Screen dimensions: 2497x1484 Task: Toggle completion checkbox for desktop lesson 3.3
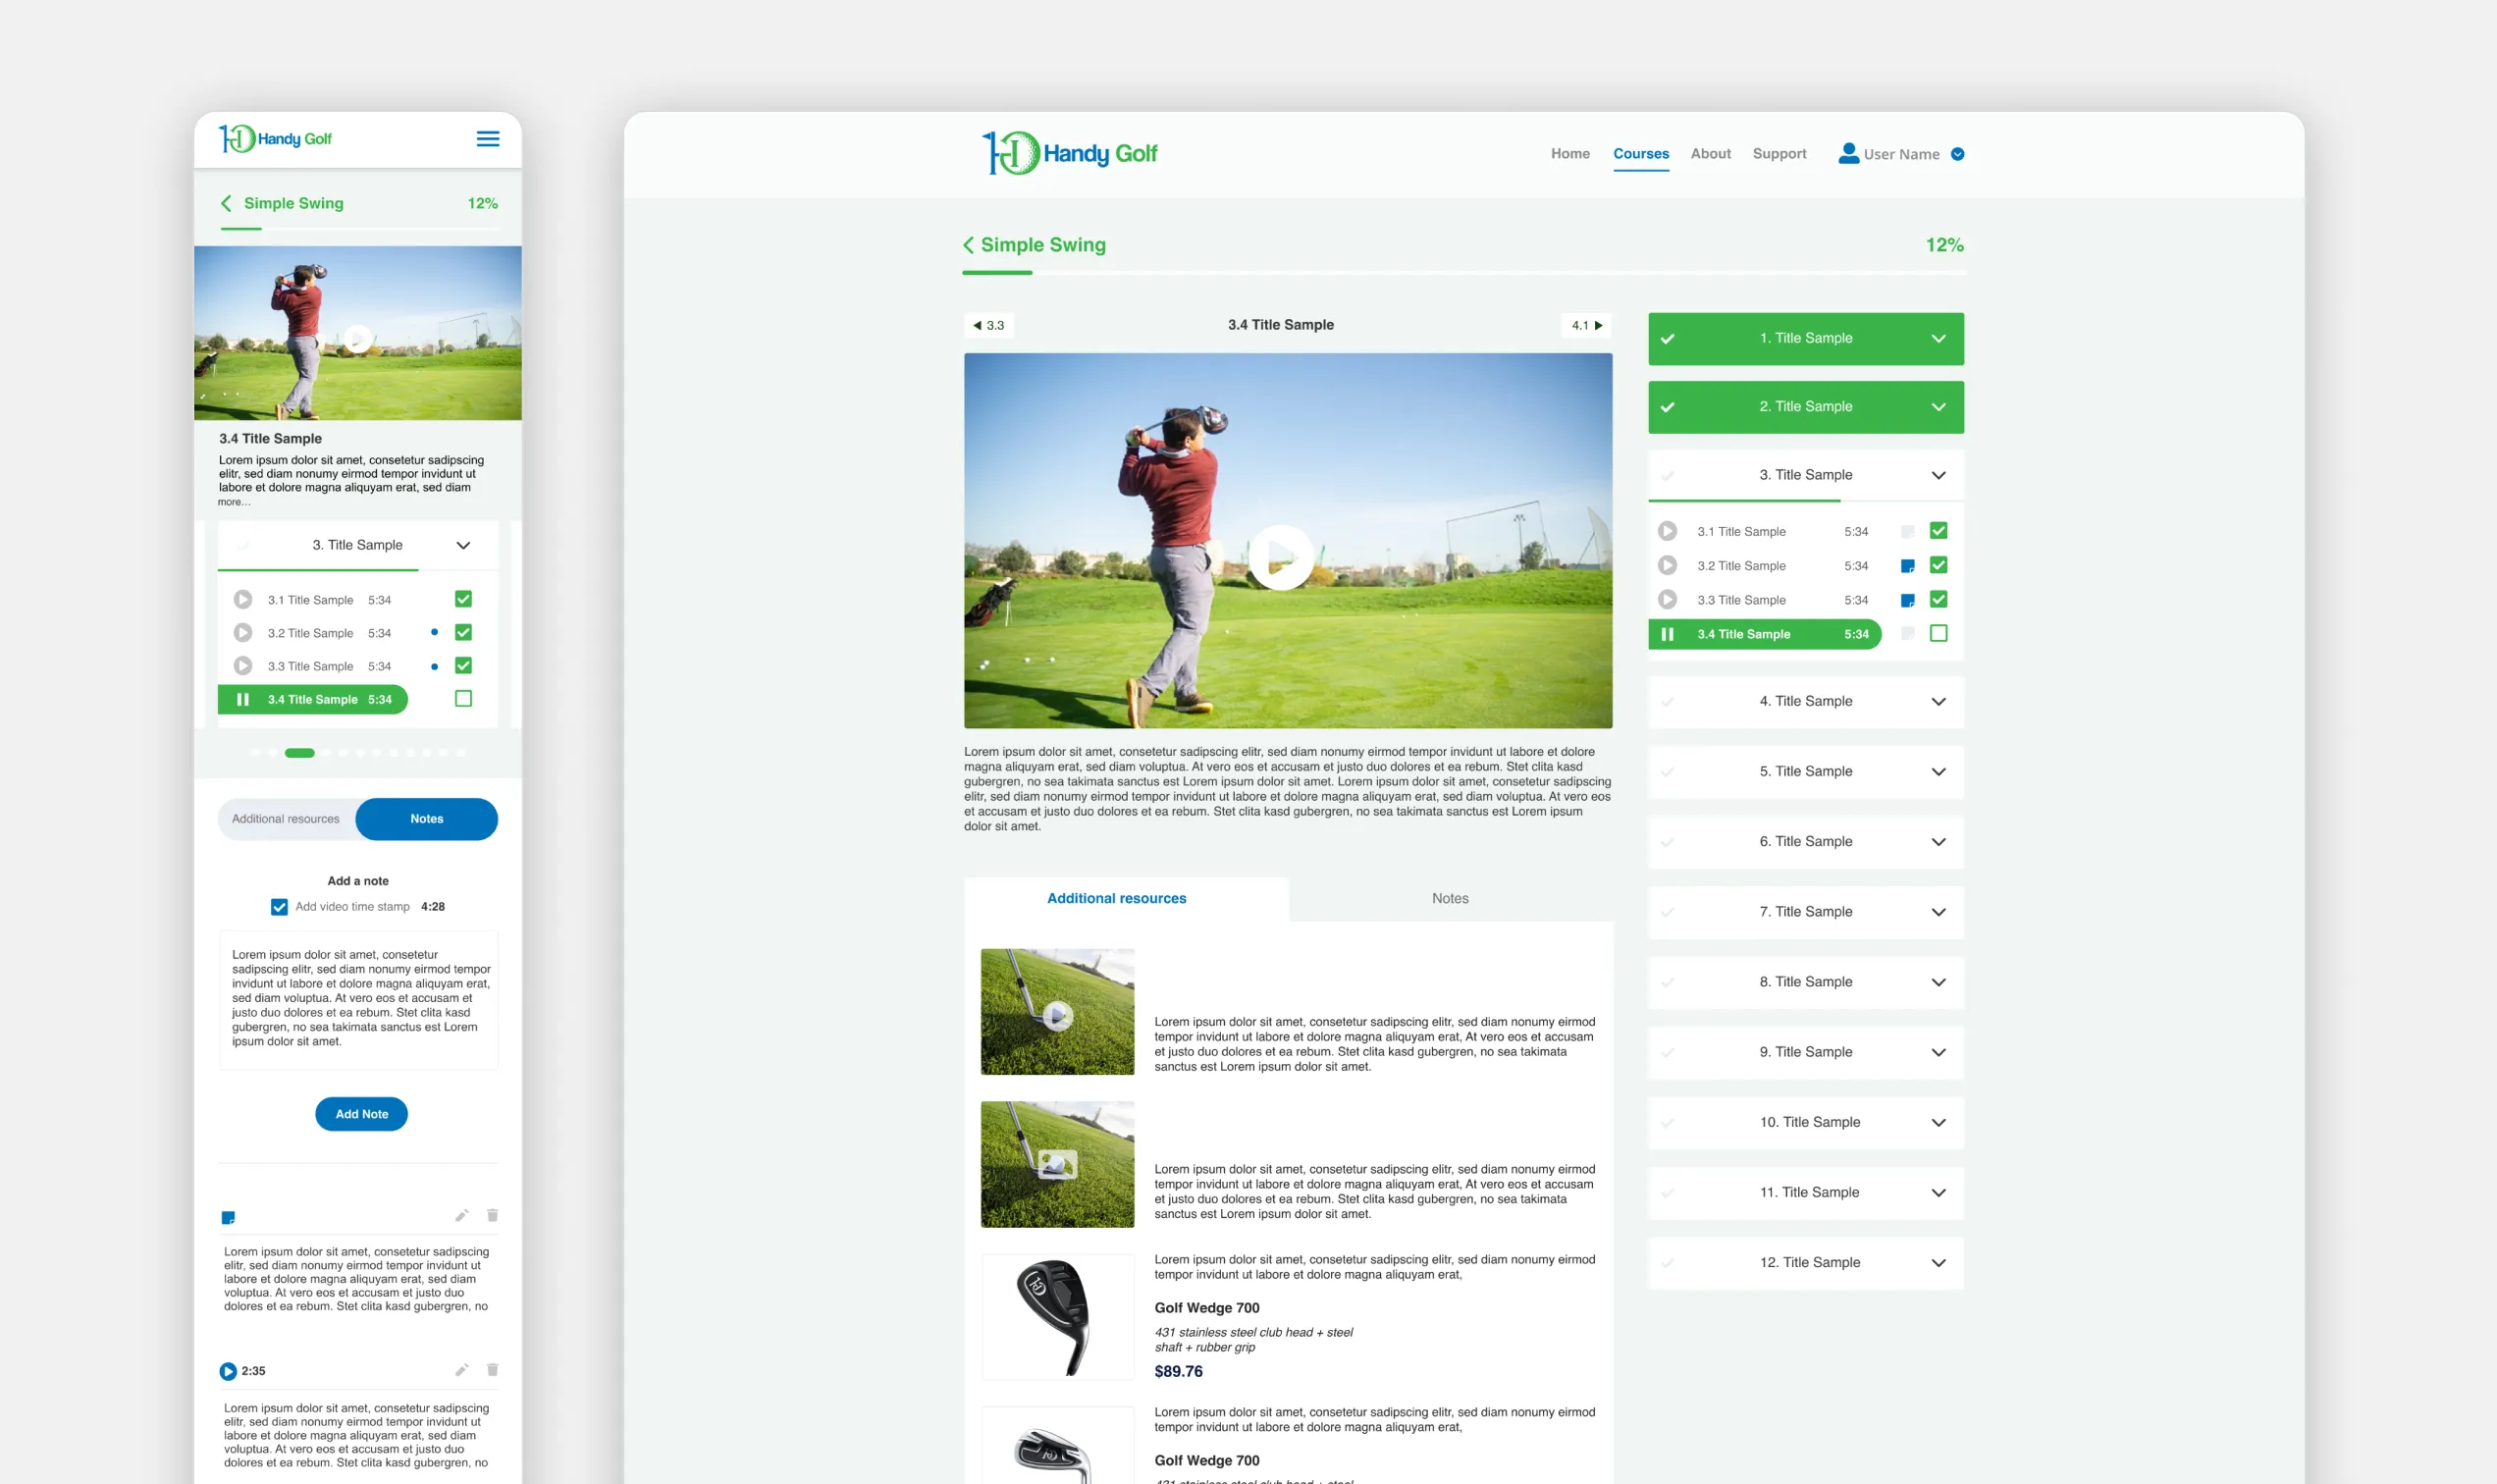tap(1938, 599)
